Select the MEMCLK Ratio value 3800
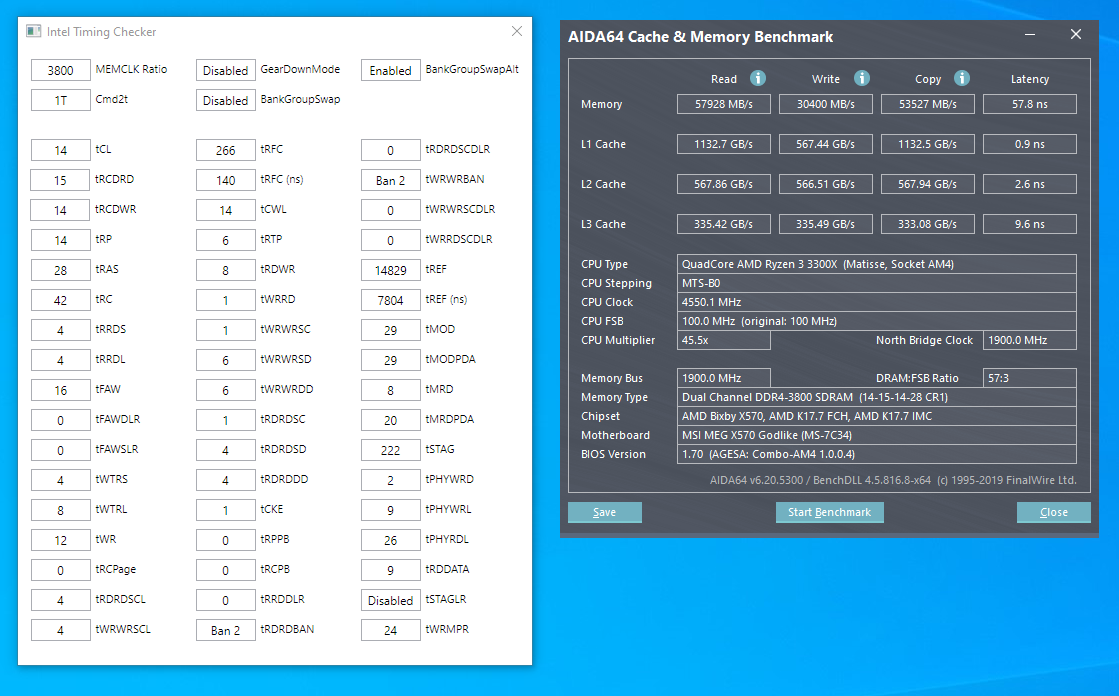The image size is (1119, 696). pos(61,70)
